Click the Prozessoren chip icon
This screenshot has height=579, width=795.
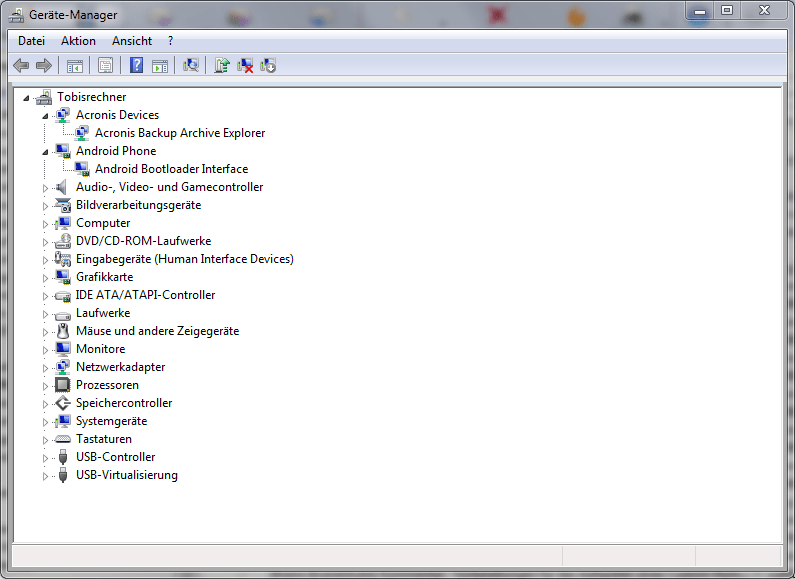[x=62, y=385]
